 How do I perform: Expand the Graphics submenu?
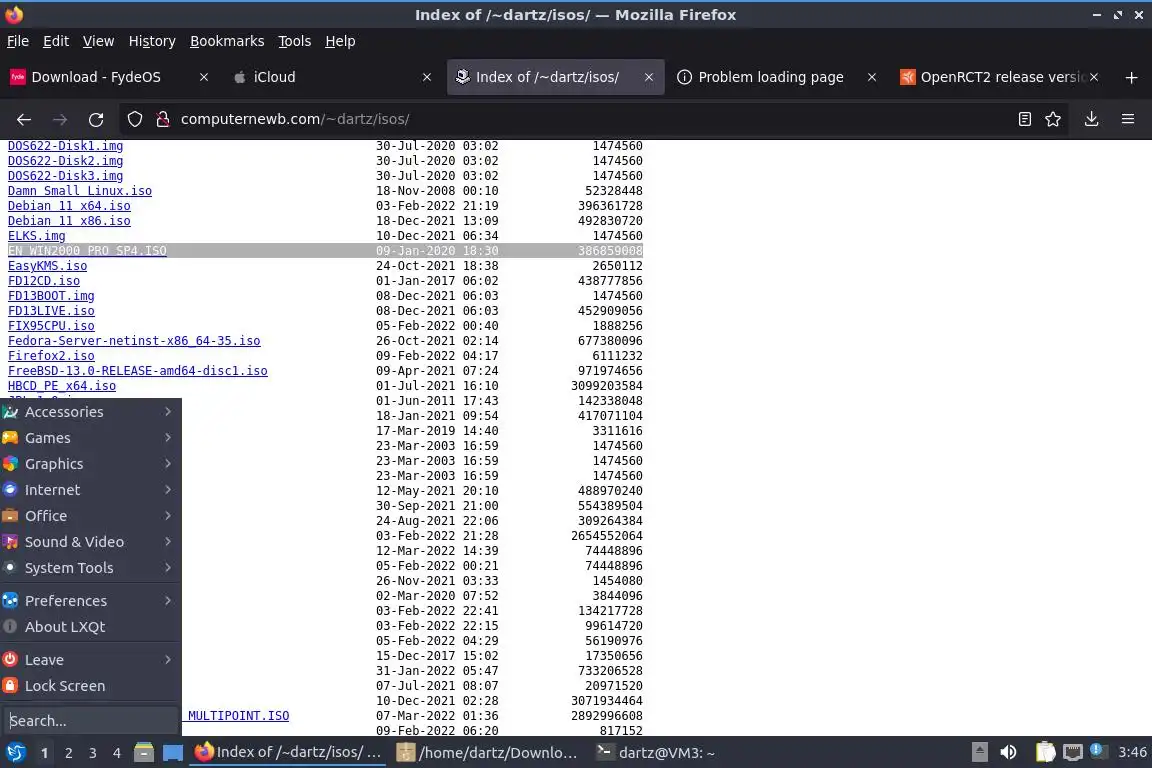[90, 464]
